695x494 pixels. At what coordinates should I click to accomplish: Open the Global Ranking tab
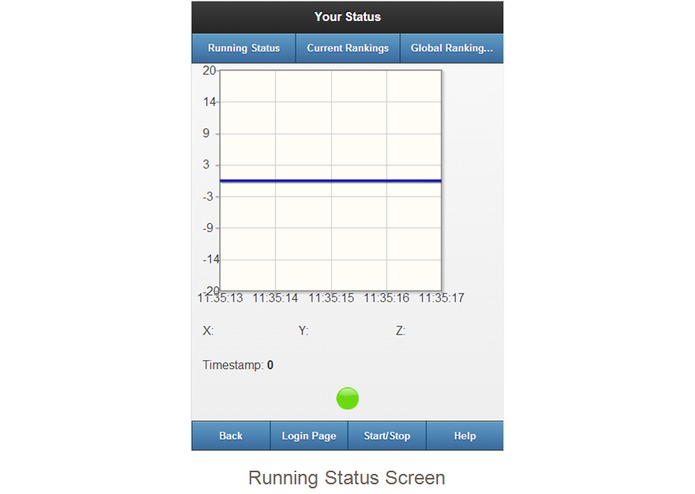pos(452,48)
